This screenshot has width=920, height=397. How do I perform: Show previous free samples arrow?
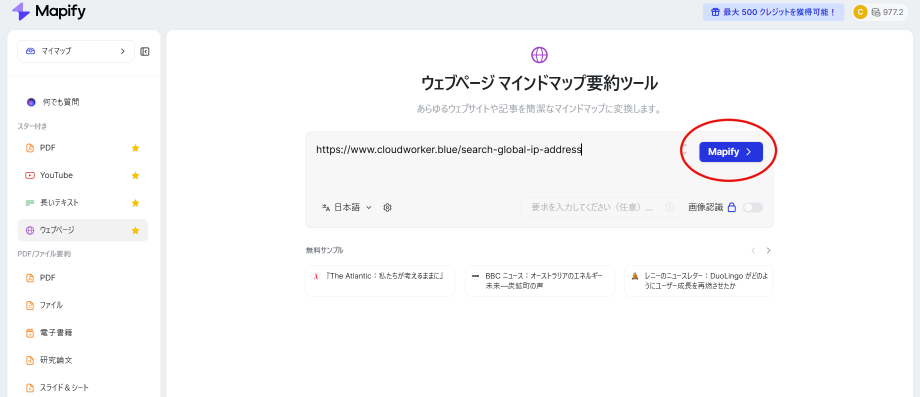pyautogui.click(x=753, y=250)
